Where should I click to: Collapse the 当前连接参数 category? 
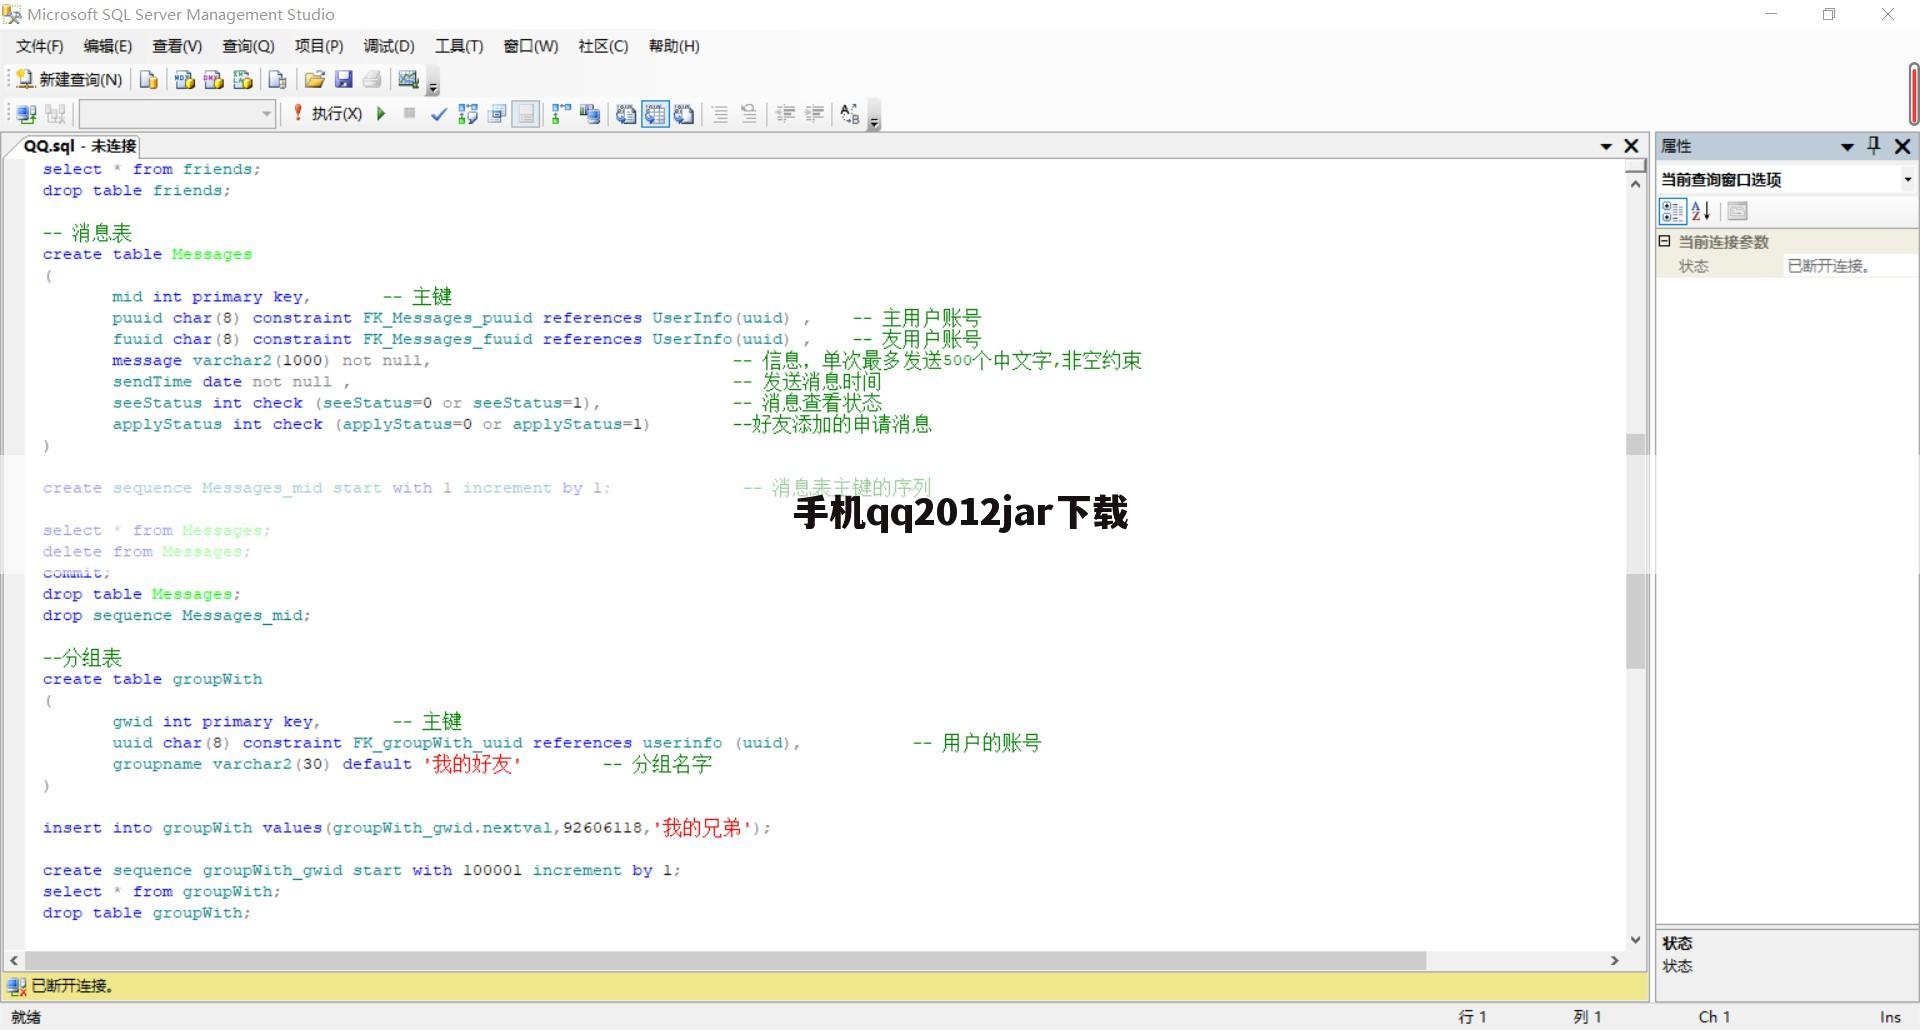pos(1665,241)
